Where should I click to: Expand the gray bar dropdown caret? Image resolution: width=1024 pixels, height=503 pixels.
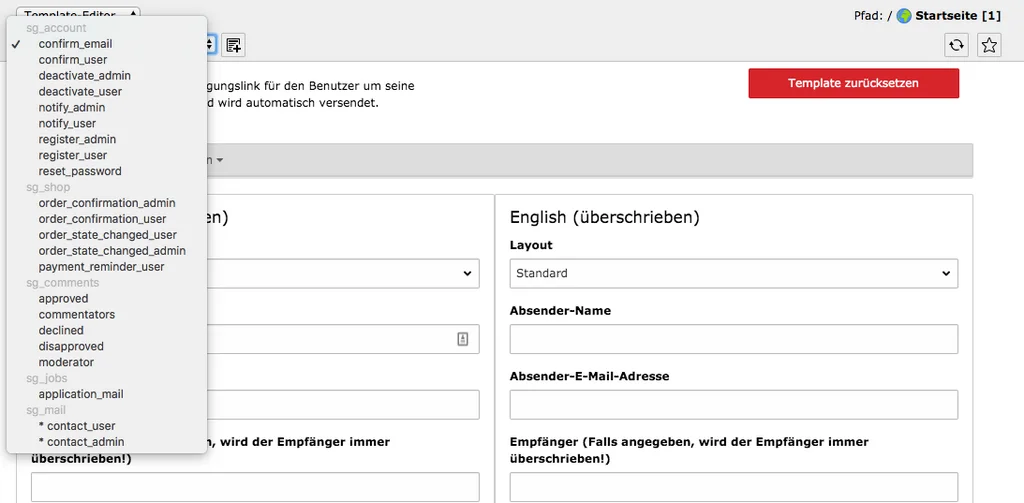[220, 160]
